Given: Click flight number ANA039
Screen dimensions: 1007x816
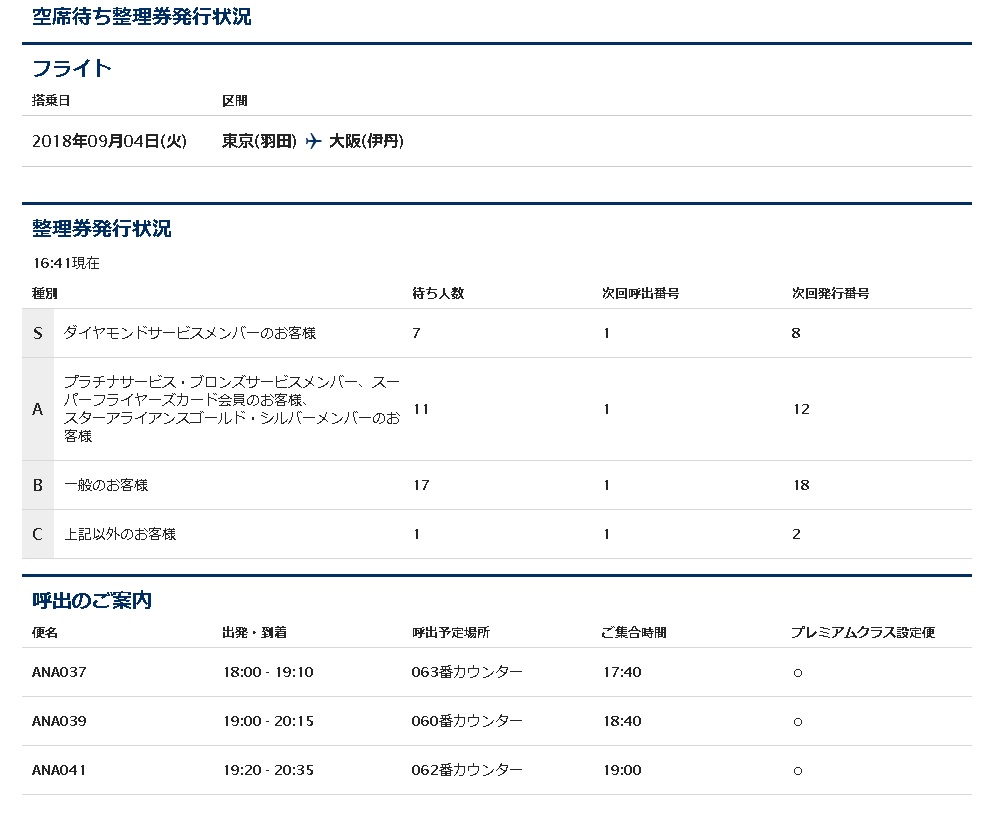Looking at the screenshot, I should tap(59, 721).
